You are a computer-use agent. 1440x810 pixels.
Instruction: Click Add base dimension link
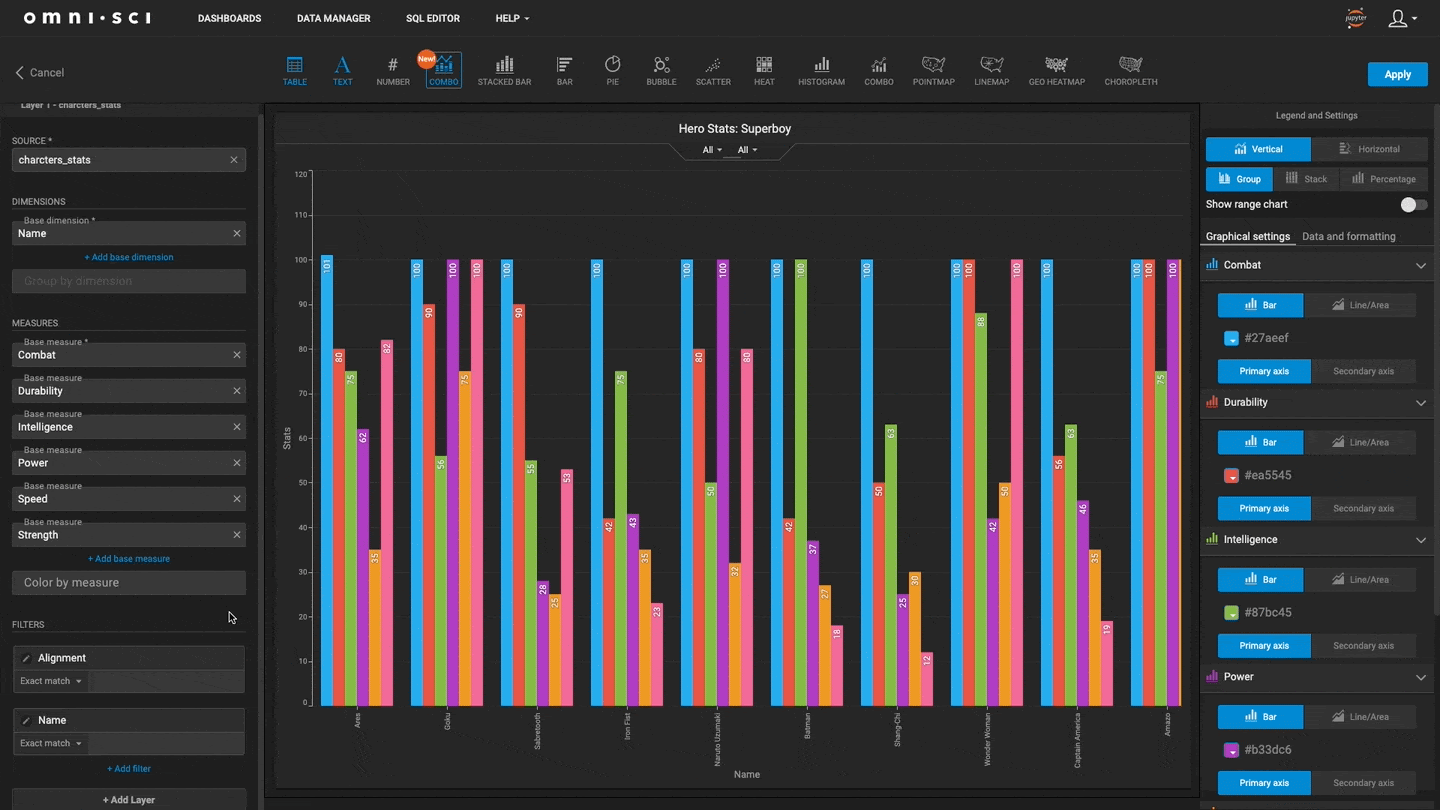tap(129, 257)
